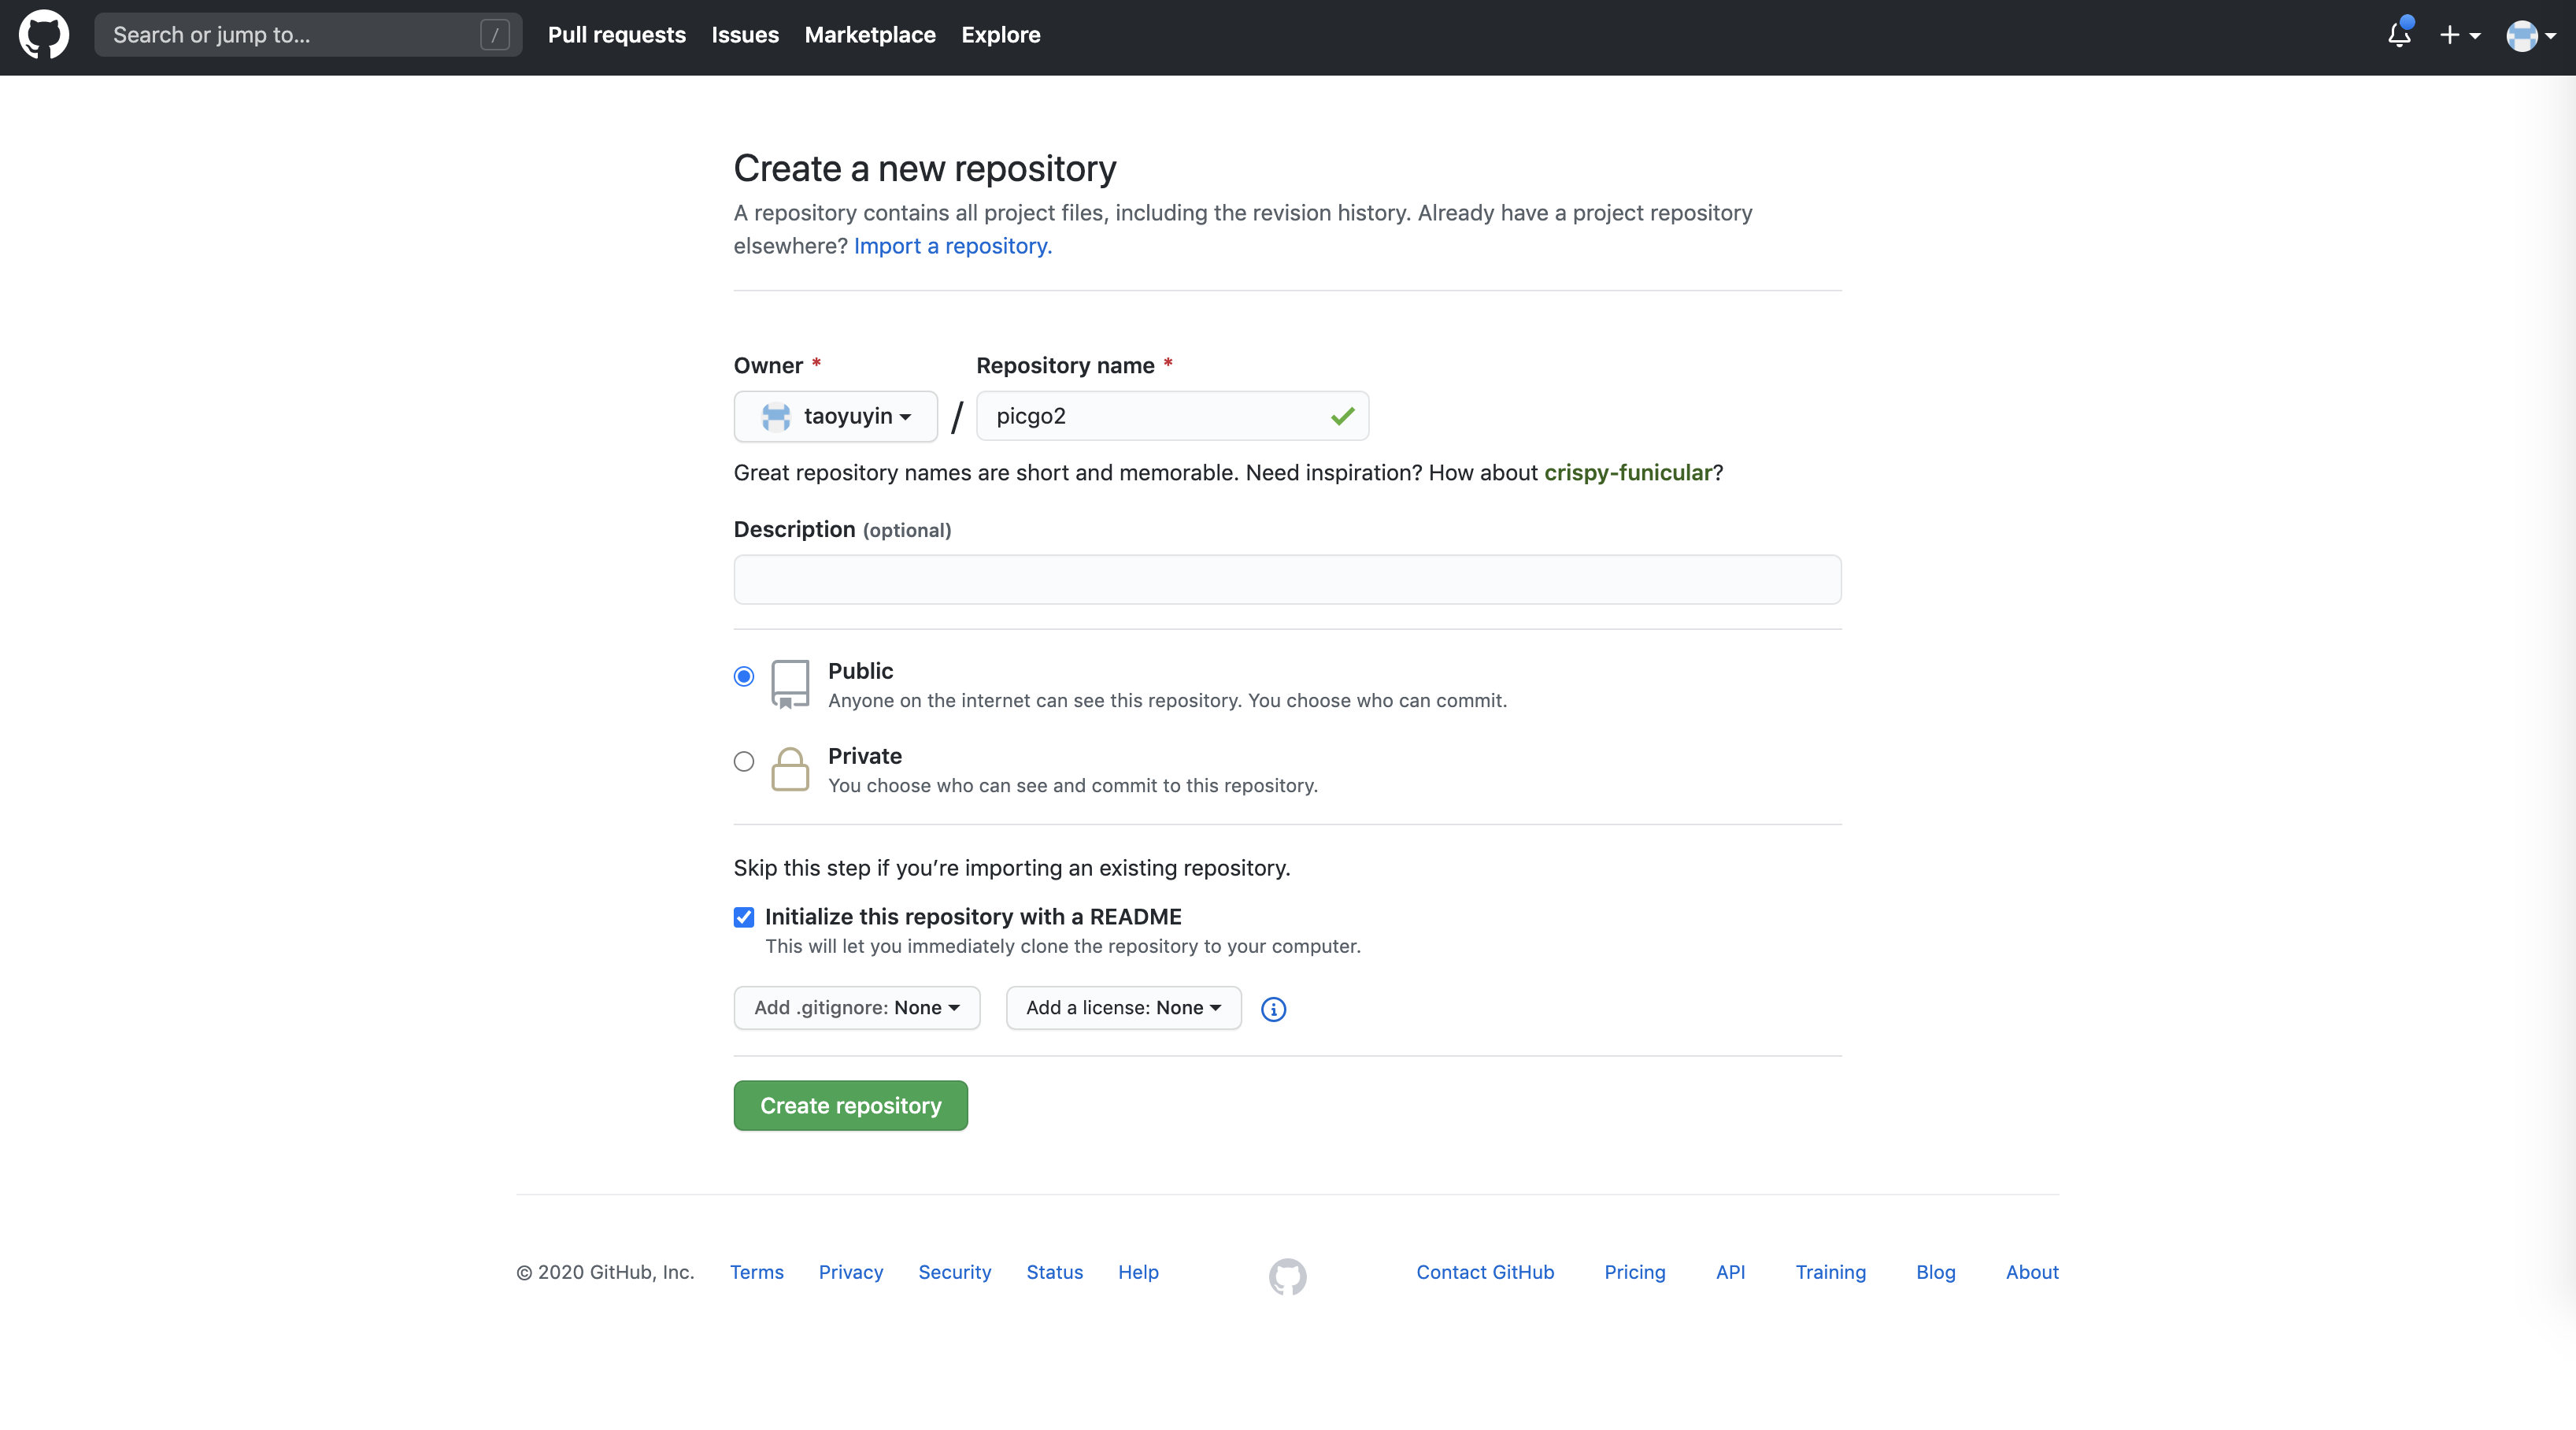Expand the taoyuyin owner dropdown
Screen dimensions: 2576x1430
(x=835, y=416)
